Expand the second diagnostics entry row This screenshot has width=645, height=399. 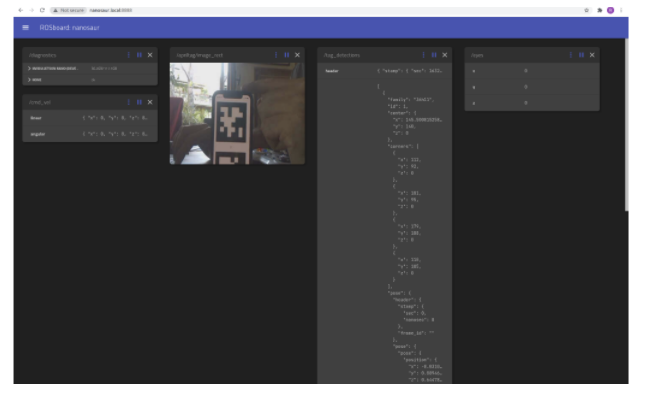tap(90, 80)
